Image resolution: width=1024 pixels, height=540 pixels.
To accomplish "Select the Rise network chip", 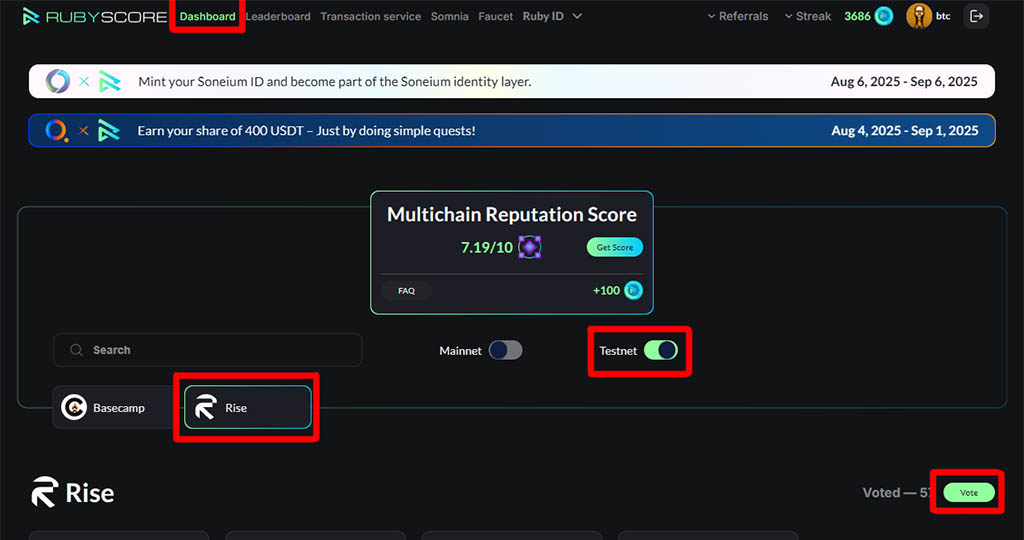I will 248,407.
